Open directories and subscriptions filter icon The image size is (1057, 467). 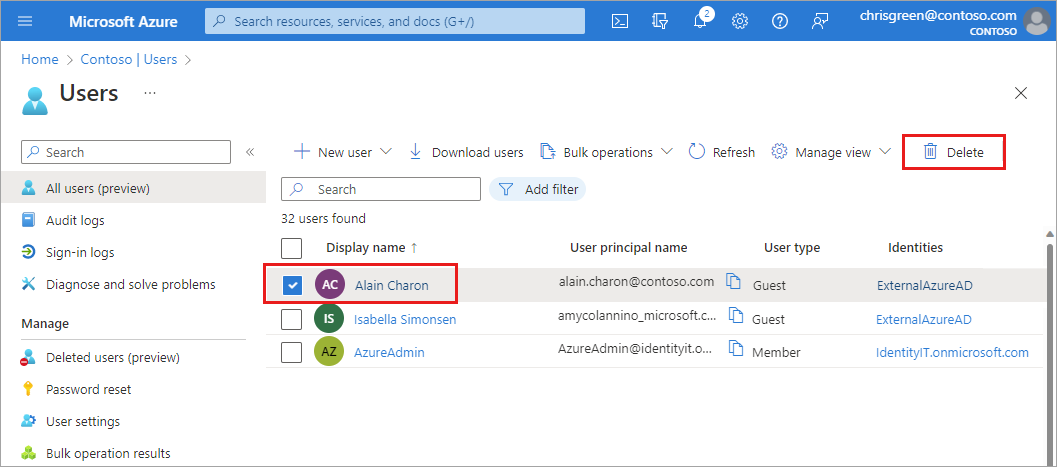(660, 21)
